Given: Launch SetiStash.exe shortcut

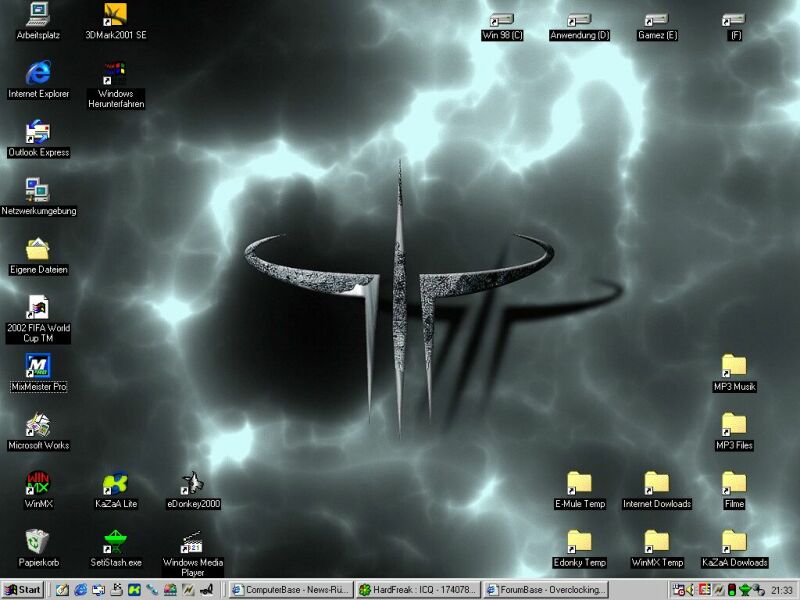Looking at the screenshot, I should coord(116,549).
